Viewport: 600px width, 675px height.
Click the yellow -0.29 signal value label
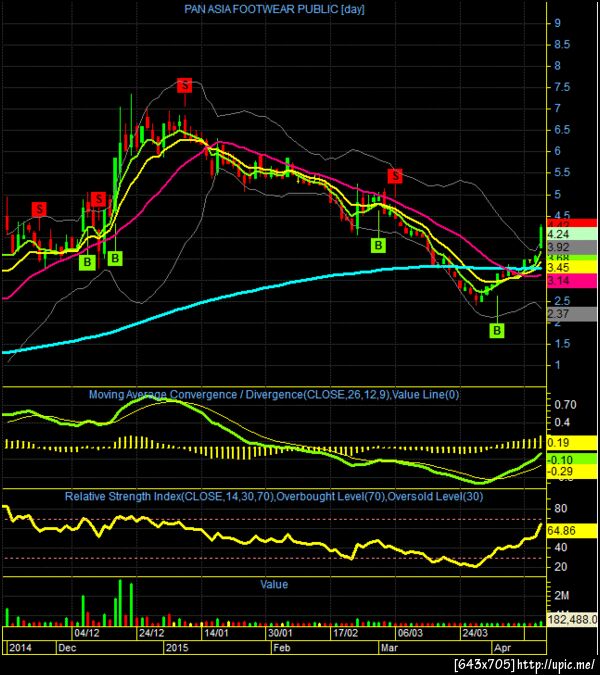[x=572, y=471]
